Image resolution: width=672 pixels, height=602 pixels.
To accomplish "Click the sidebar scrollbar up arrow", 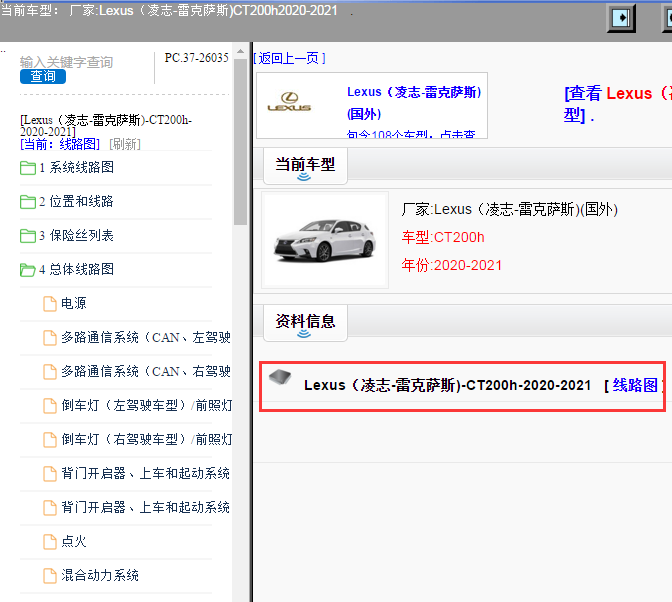I will point(240,51).
